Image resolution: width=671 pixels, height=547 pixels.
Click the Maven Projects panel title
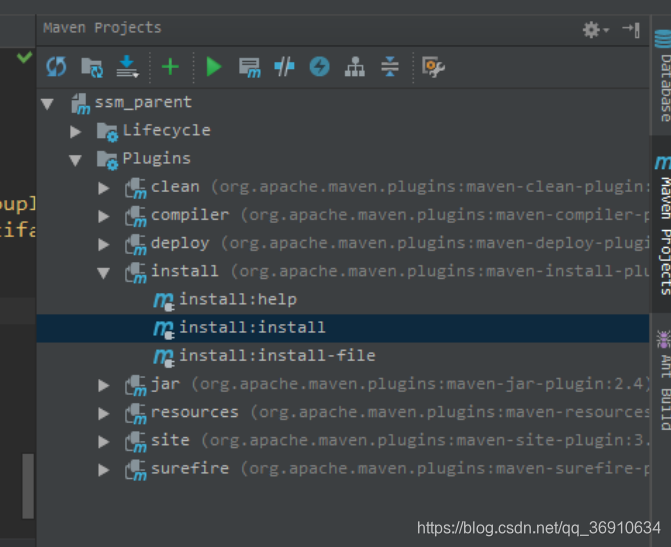[102, 28]
